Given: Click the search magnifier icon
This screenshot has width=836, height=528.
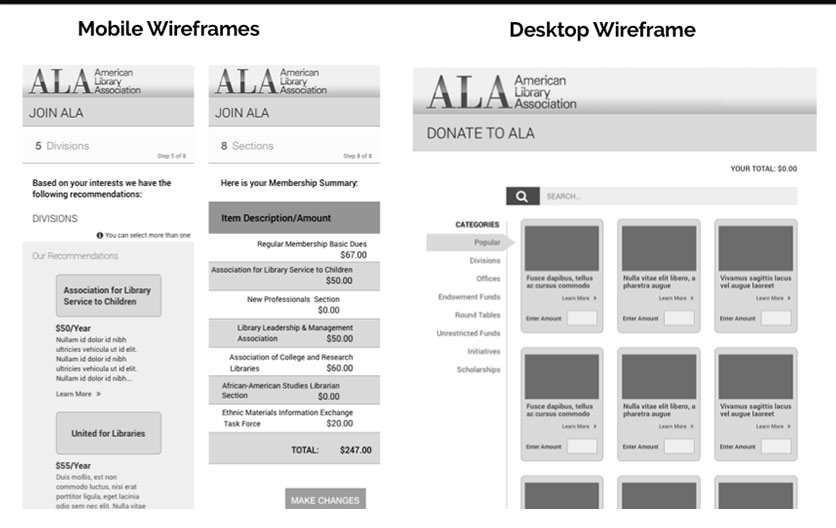Looking at the screenshot, I should coord(523,196).
